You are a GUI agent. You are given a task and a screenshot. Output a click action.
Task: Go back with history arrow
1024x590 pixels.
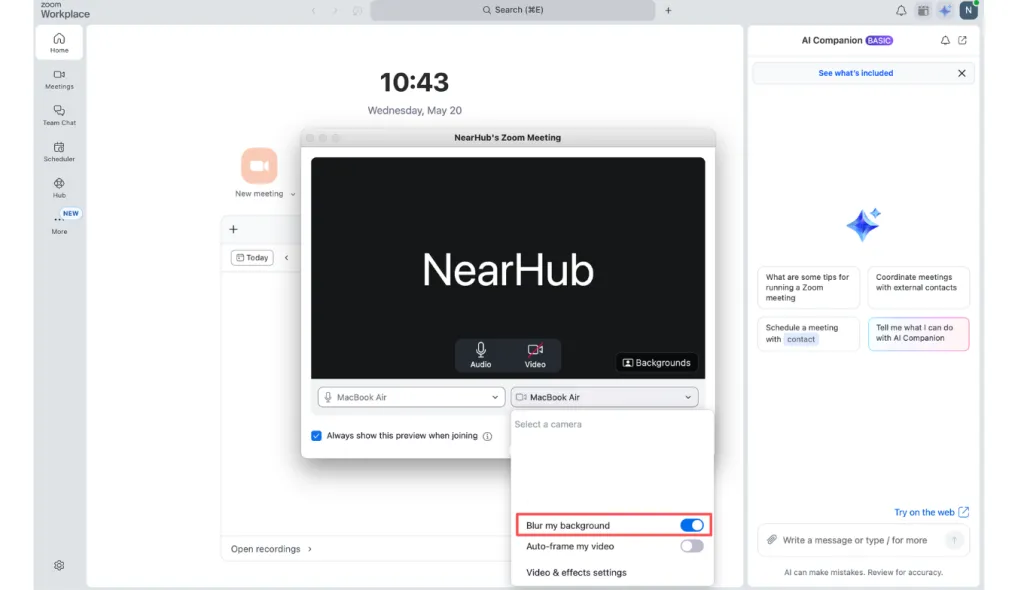[x=313, y=10]
